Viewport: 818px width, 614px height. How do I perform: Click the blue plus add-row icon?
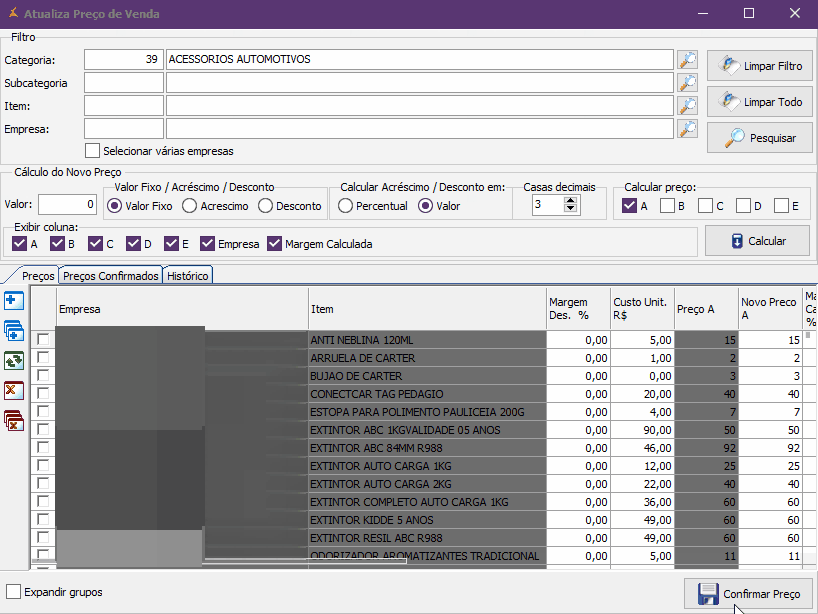(x=14, y=301)
